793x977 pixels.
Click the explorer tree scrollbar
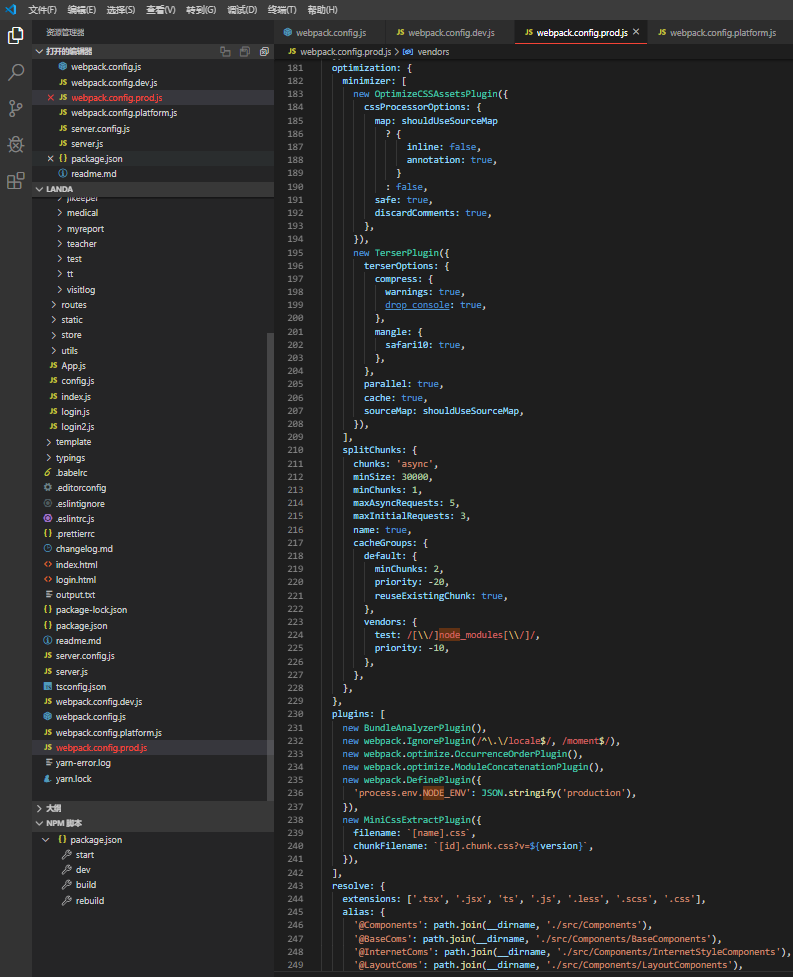(x=270, y=566)
